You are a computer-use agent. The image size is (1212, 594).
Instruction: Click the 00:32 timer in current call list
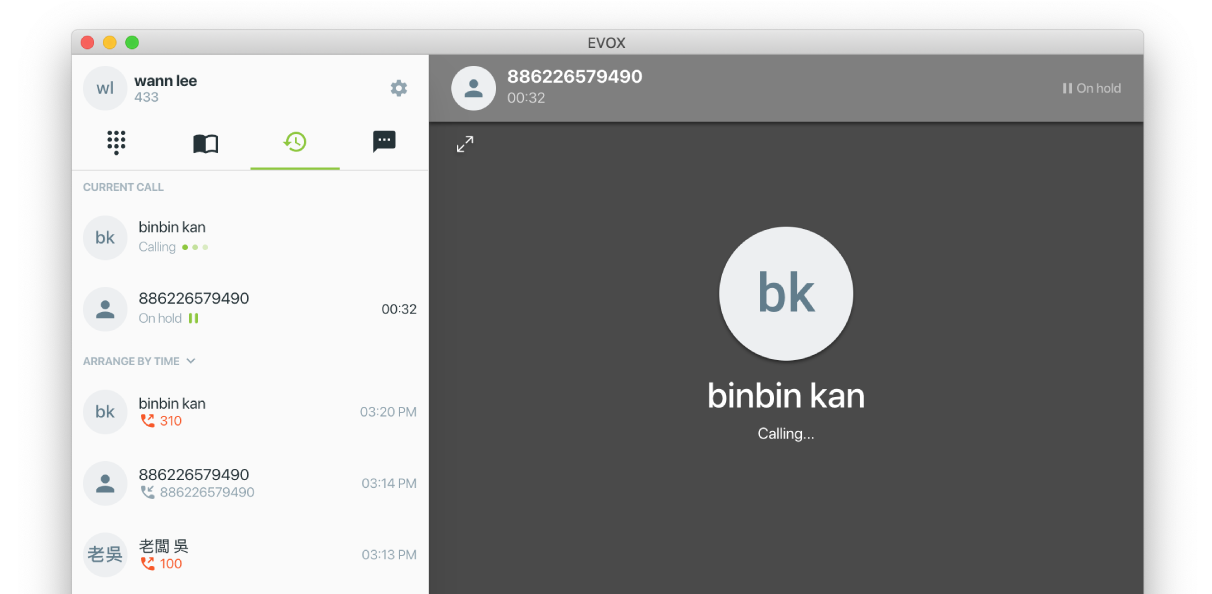click(399, 309)
